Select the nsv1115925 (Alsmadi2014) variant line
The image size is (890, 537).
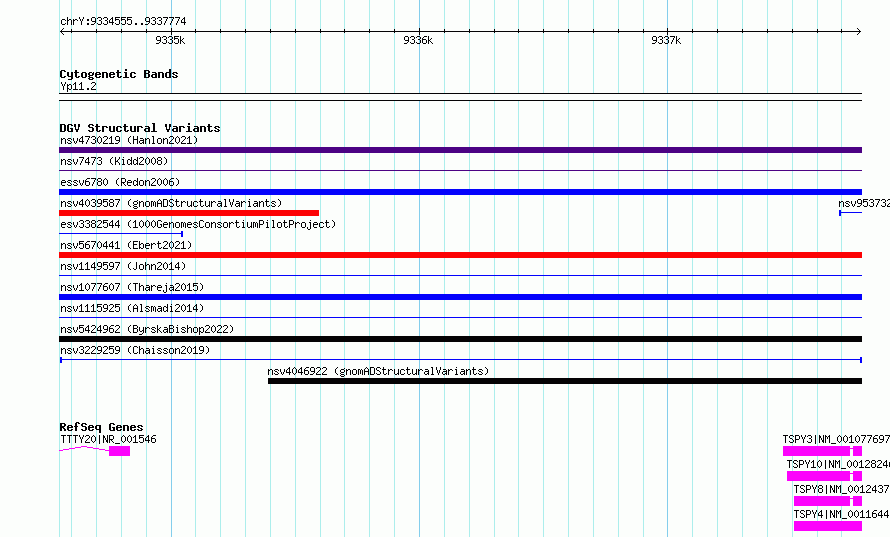pos(460,317)
